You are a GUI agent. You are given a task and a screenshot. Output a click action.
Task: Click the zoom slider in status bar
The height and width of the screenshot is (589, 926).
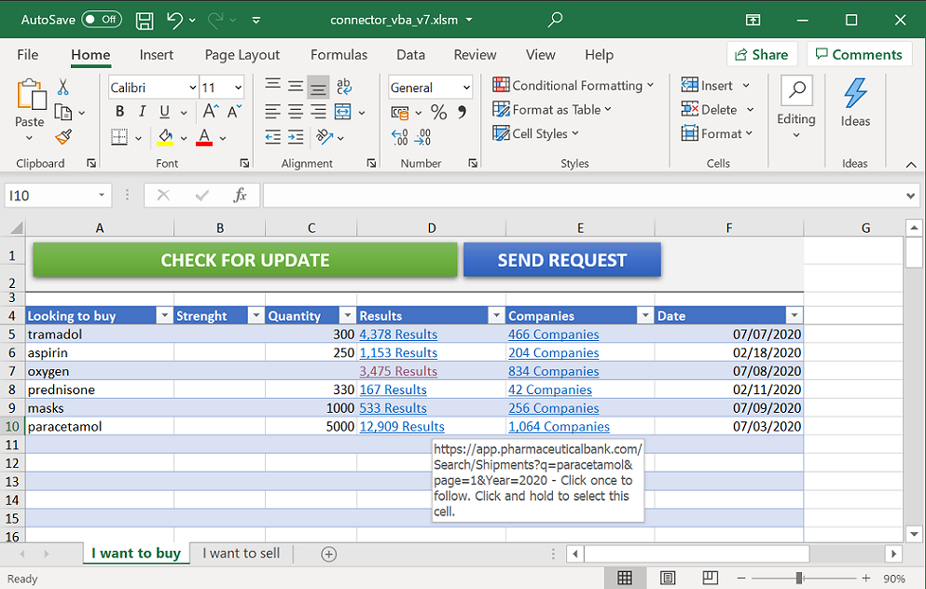click(x=799, y=578)
